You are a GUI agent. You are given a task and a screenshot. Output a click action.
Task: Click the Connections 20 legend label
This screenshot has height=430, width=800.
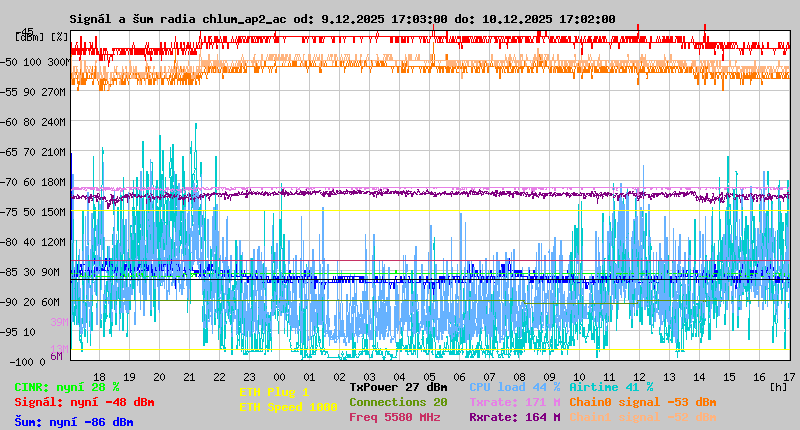click(x=398, y=401)
